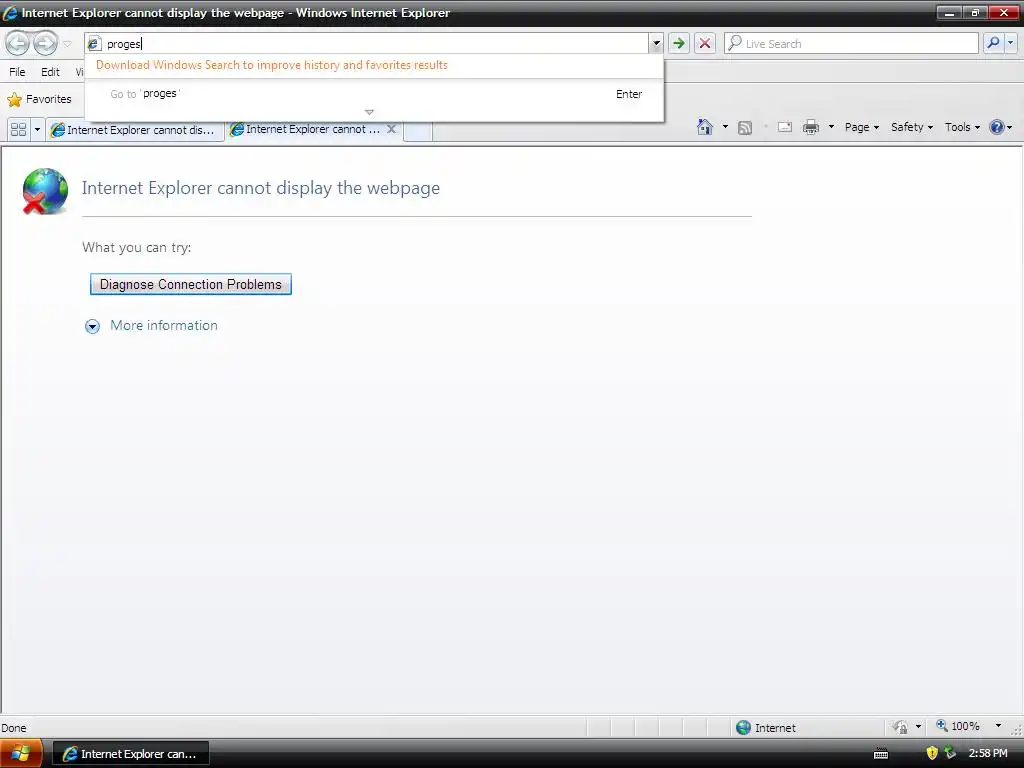
Task: Click the Internet Explorer taskbar button
Action: pyautogui.click(x=130, y=754)
